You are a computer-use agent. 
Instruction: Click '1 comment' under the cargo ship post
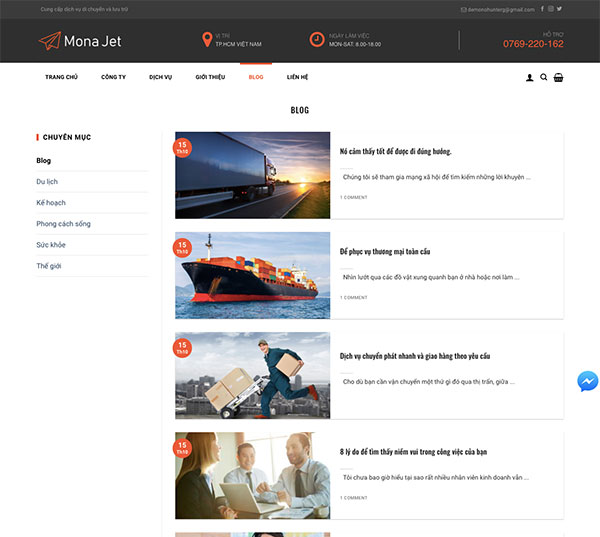[354, 297]
